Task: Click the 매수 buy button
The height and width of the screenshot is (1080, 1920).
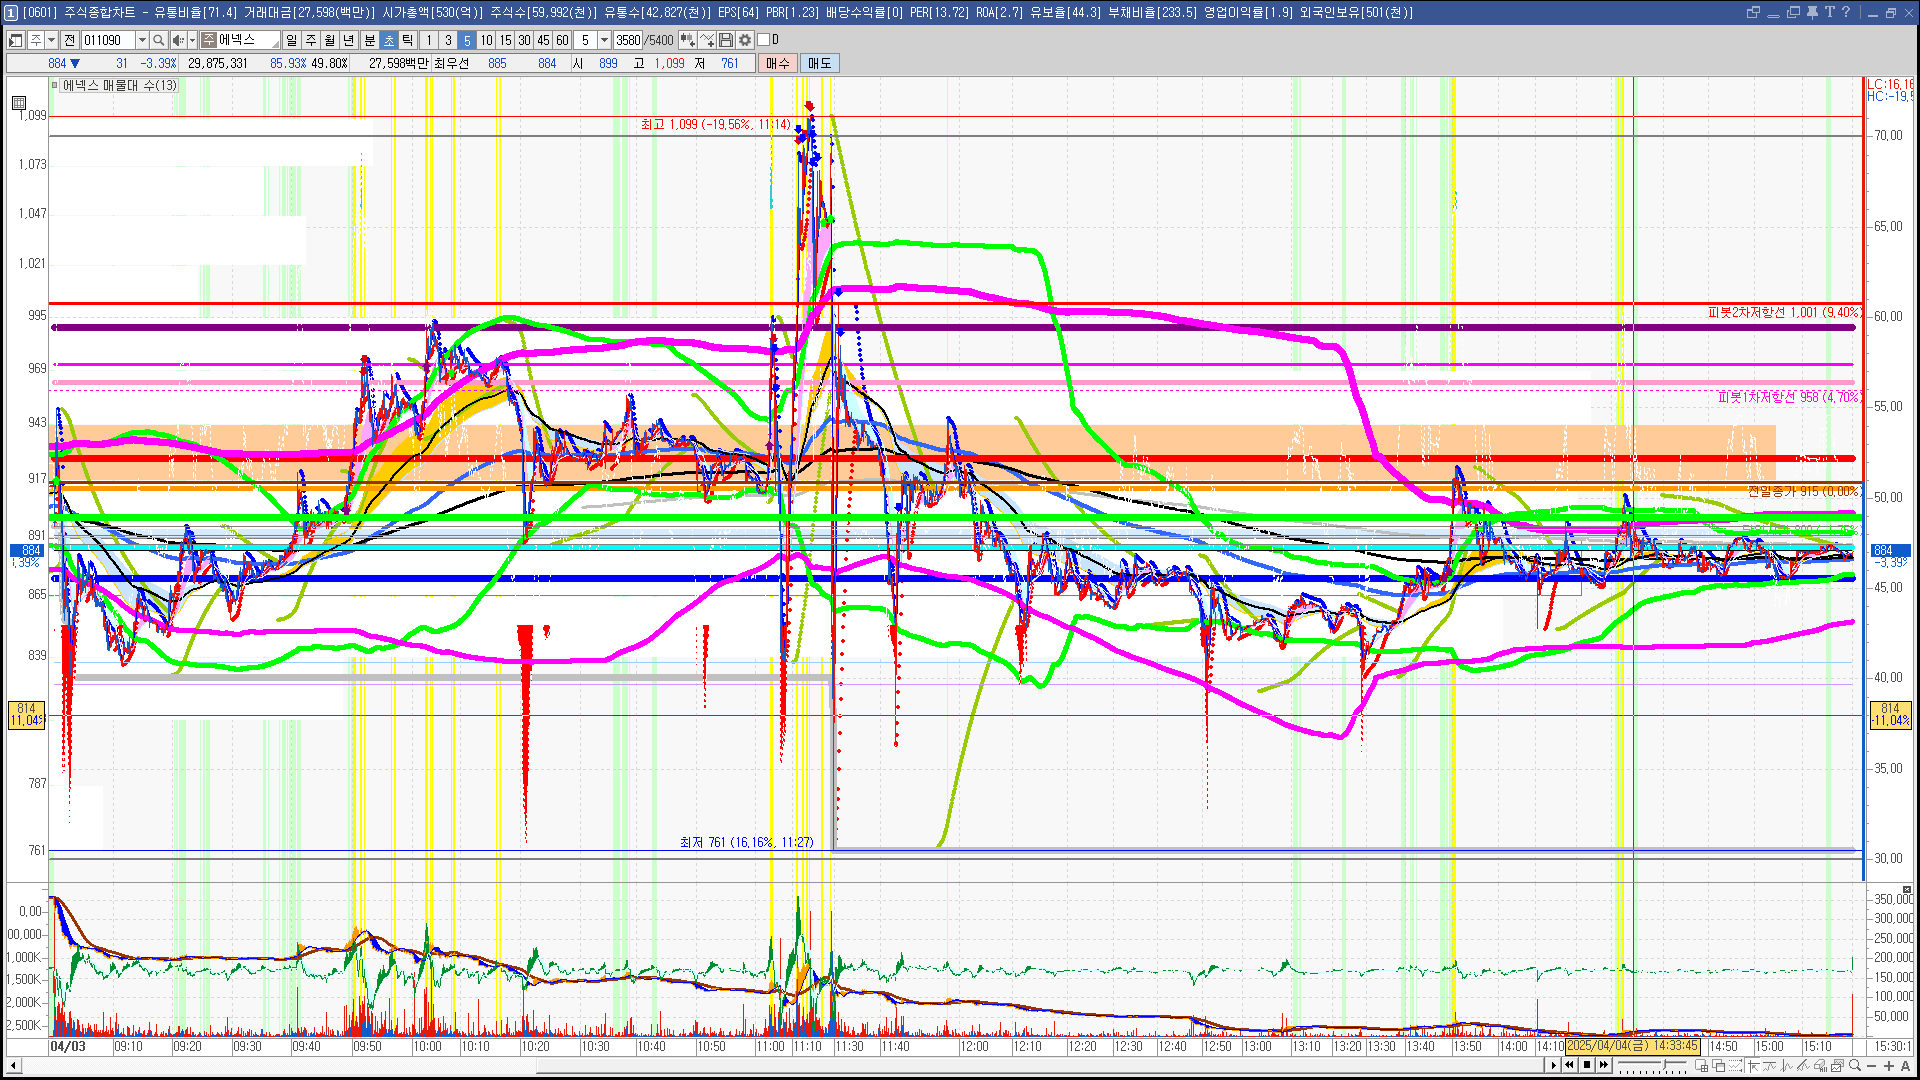Action: [777, 63]
